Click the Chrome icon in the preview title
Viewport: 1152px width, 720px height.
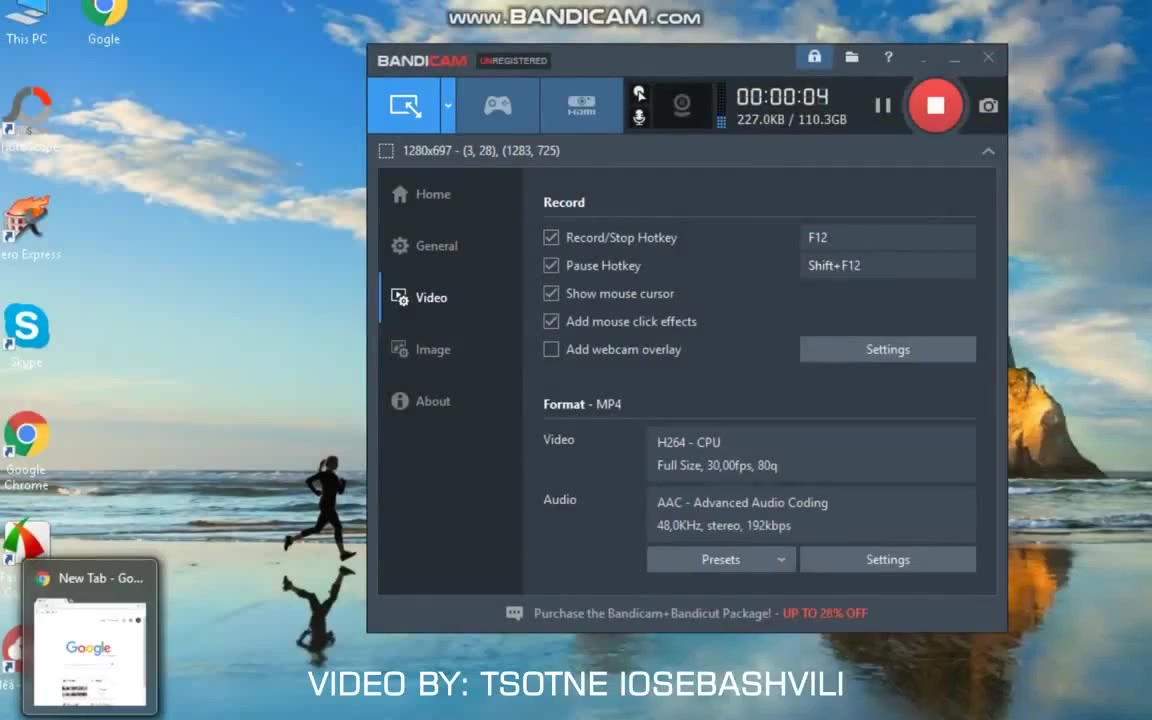43,578
